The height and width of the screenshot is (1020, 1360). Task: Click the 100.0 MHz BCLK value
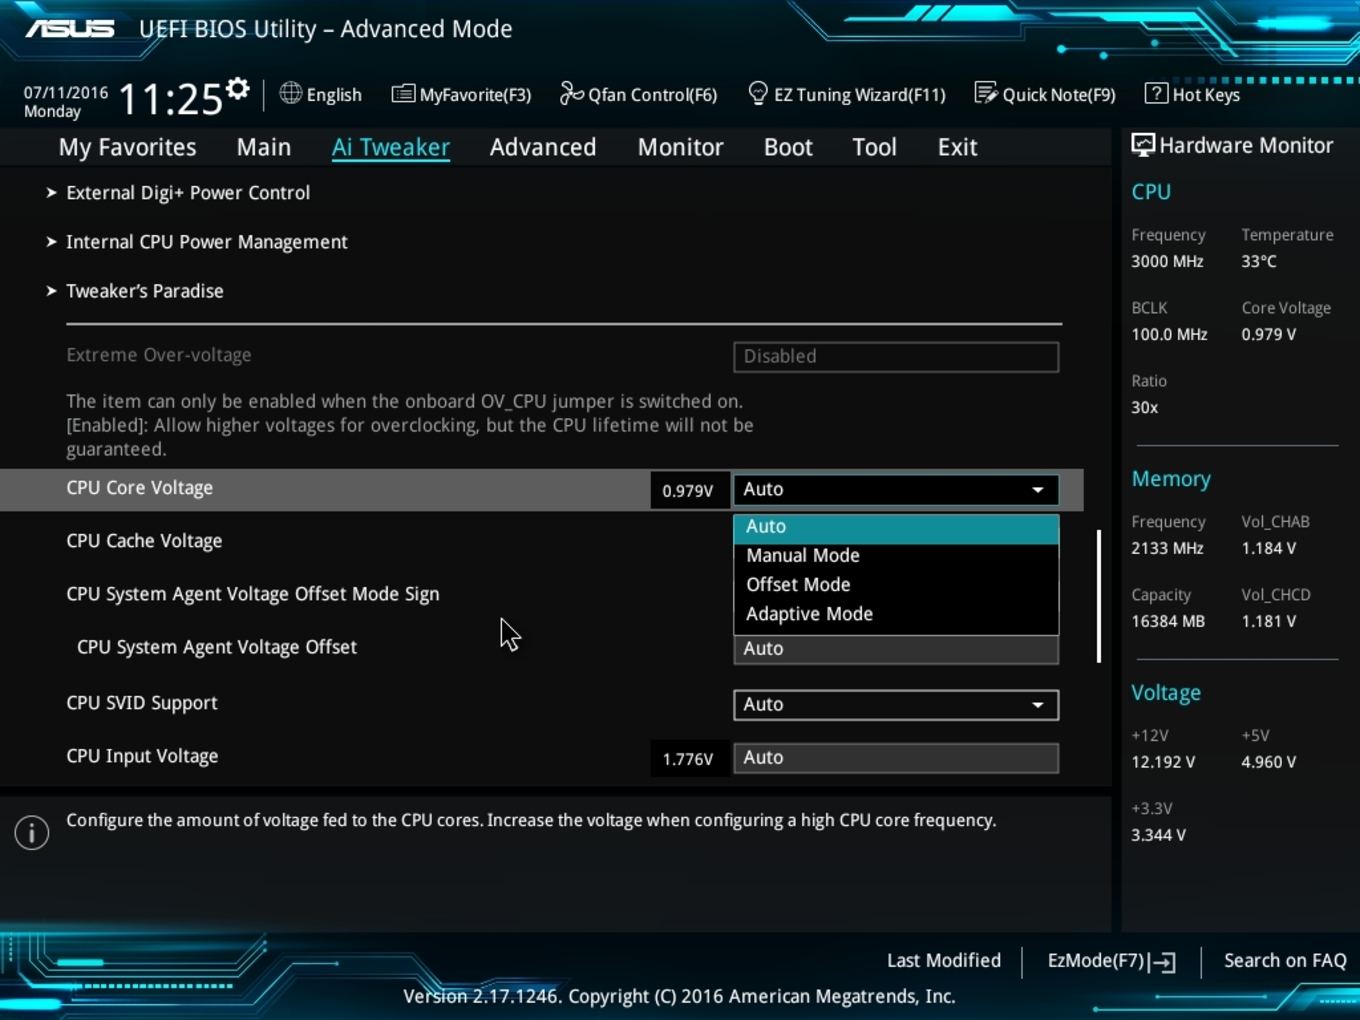1169,335
